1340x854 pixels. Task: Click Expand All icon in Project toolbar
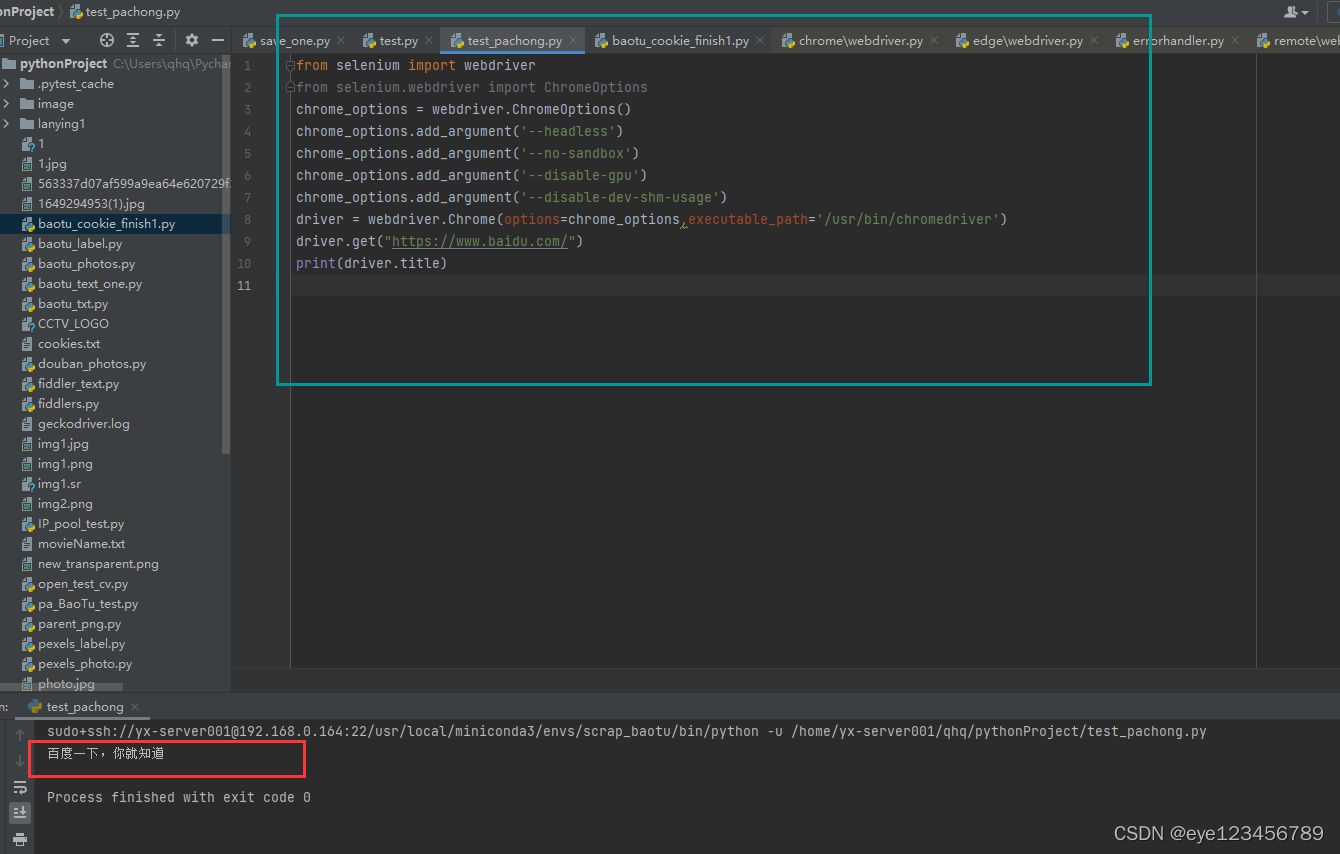coord(133,40)
